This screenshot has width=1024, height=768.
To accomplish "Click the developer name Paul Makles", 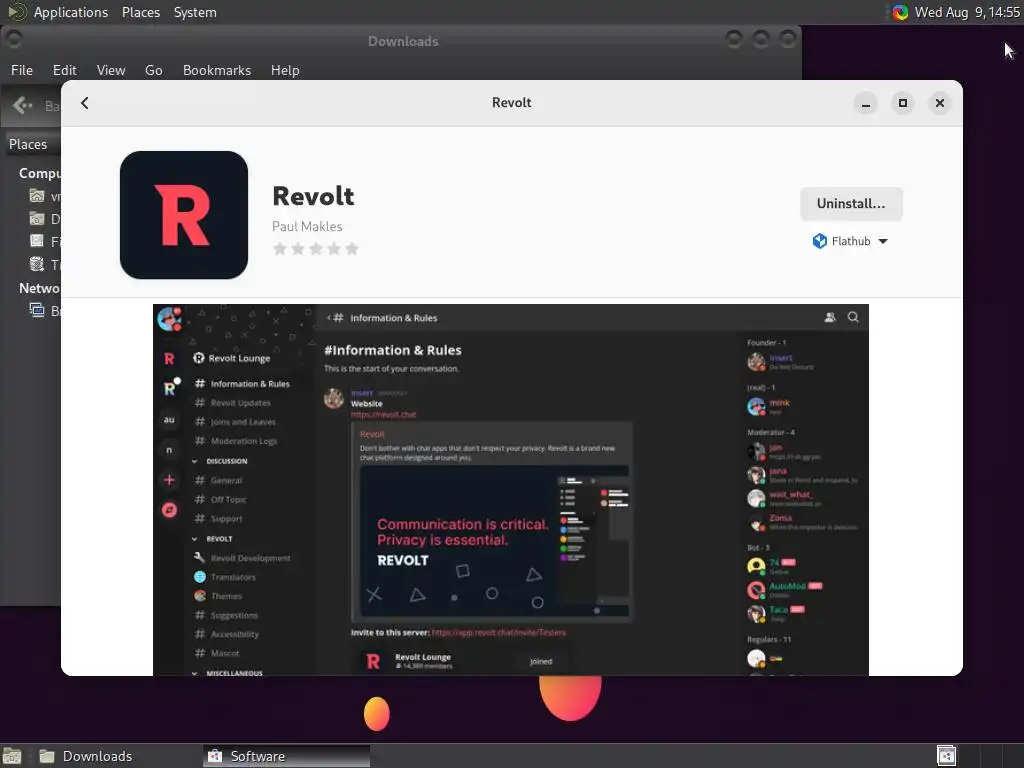I will [x=307, y=227].
